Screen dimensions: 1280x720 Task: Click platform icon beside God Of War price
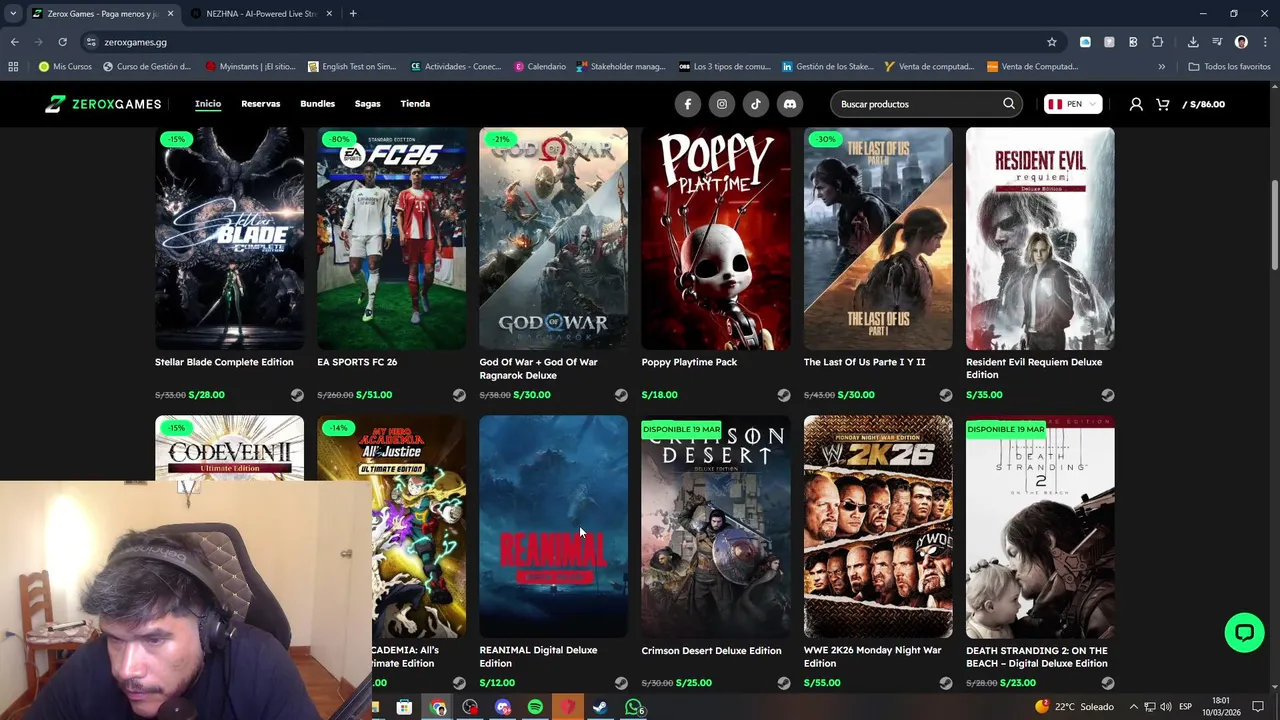coord(621,395)
